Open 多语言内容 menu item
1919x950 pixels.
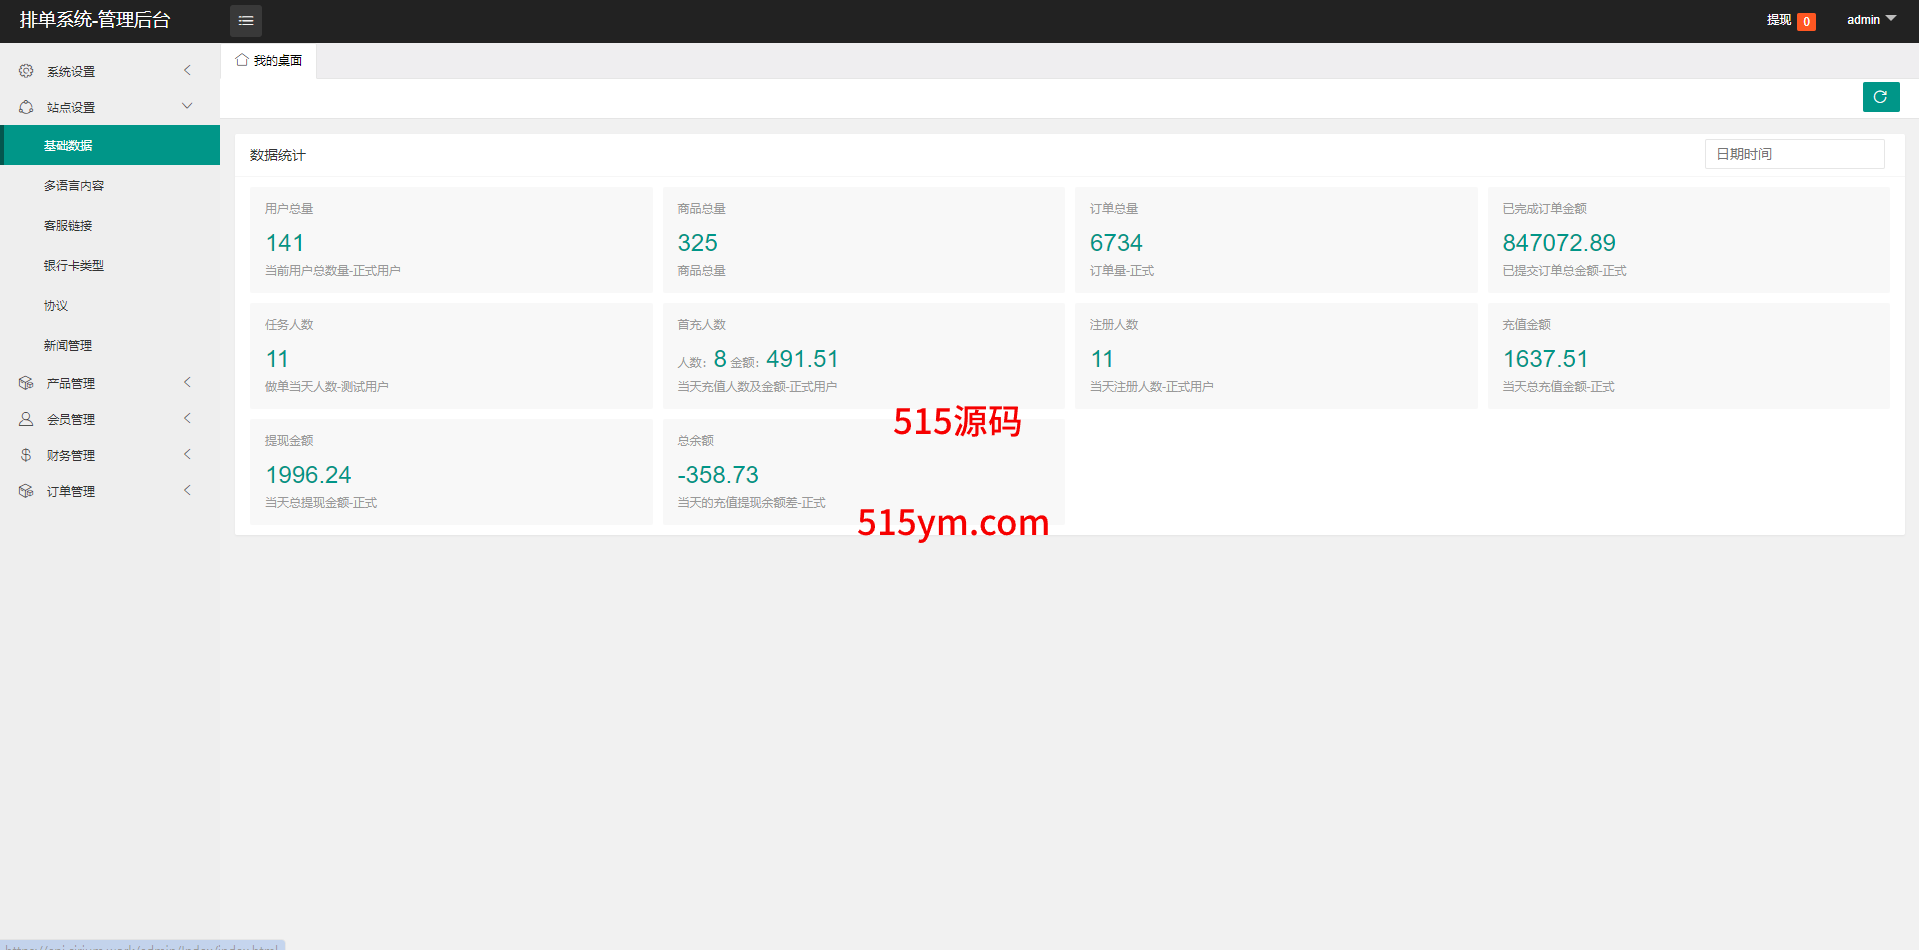click(74, 186)
